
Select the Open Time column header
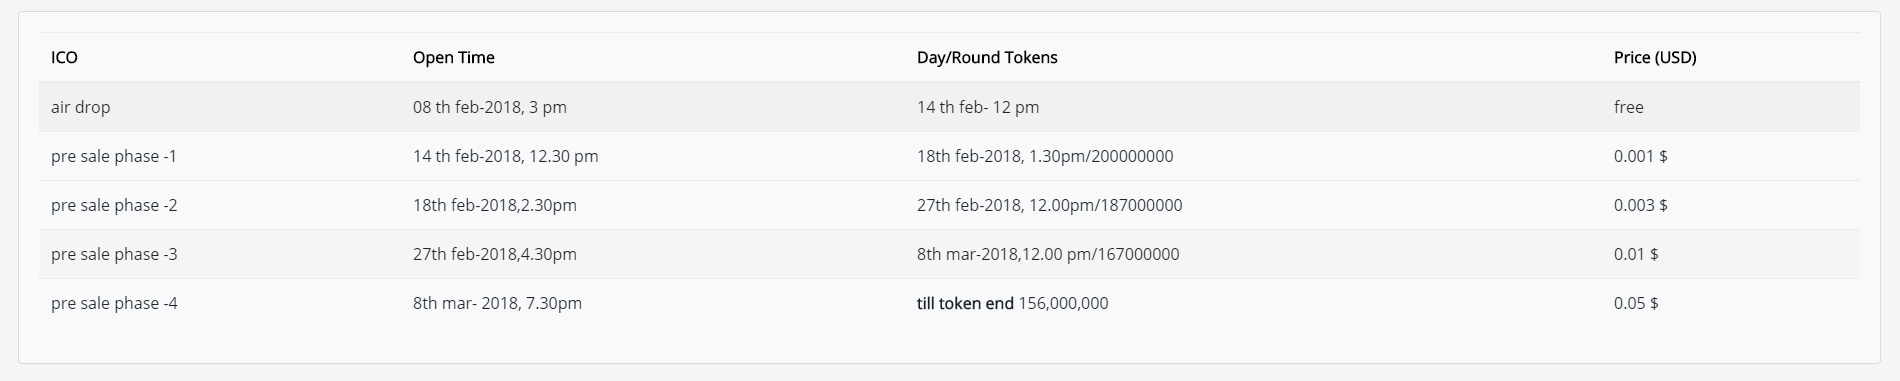(x=453, y=57)
